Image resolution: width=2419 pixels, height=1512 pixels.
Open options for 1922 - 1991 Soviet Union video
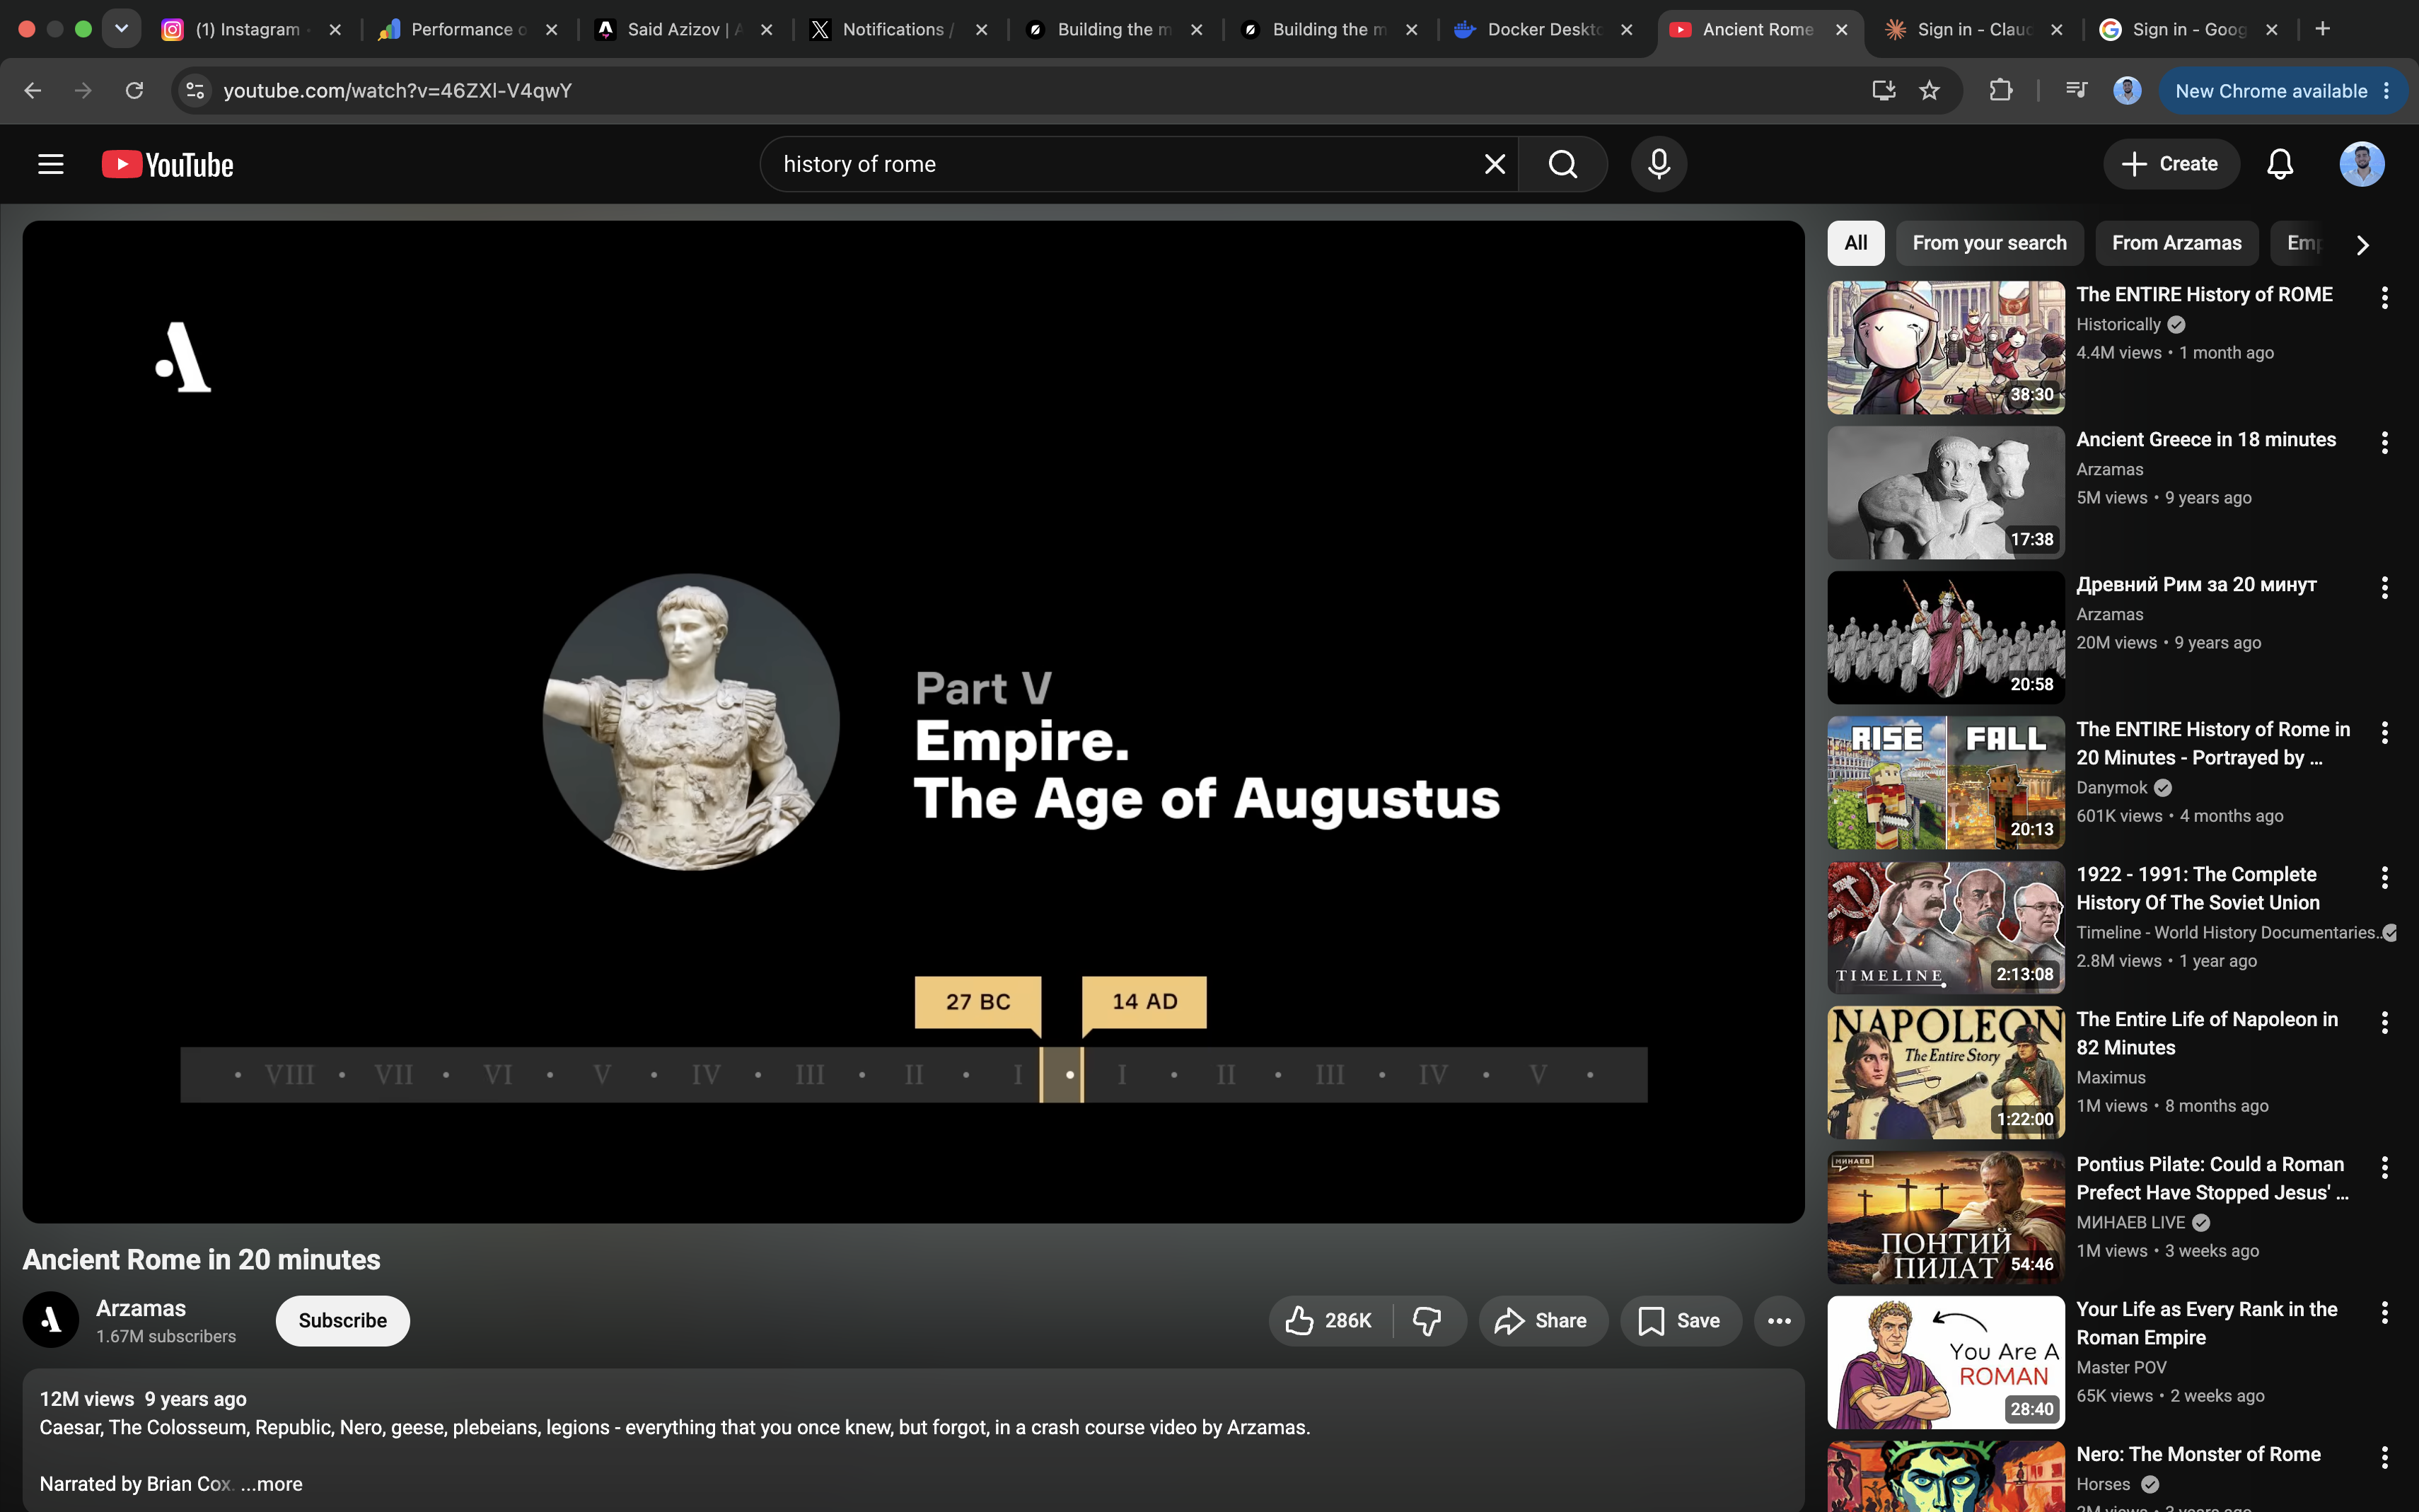point(2384,877)
